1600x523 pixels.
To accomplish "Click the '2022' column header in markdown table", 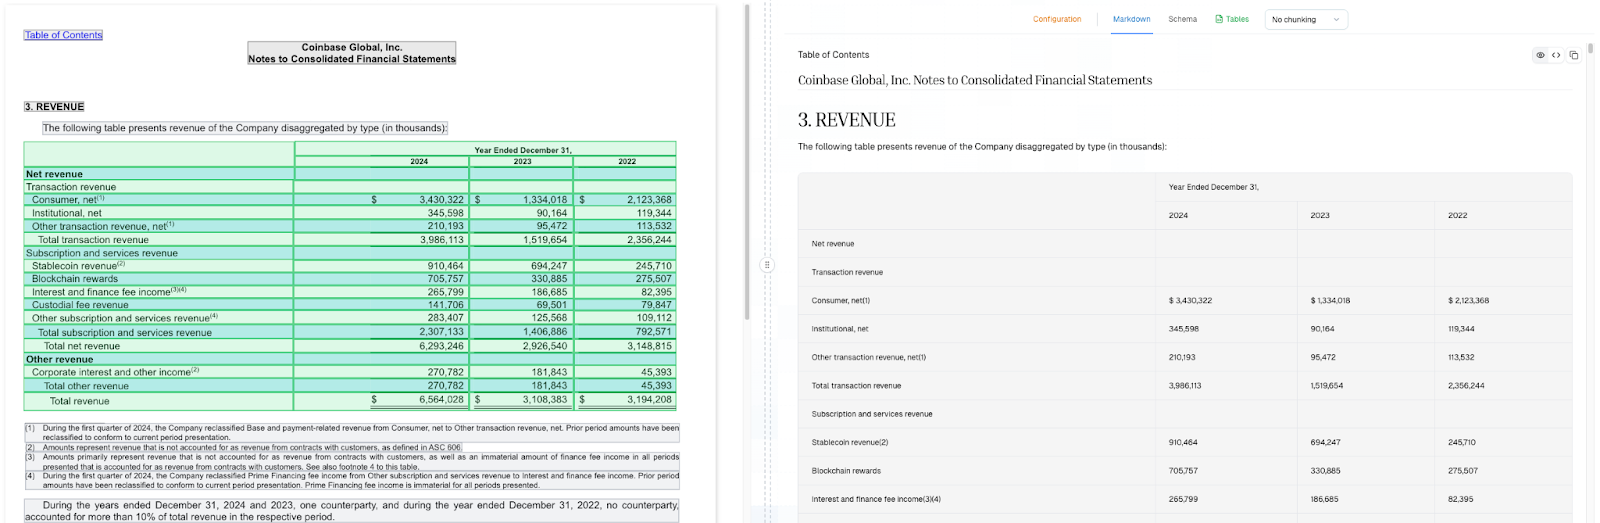I will click(x=1458, y=215).
